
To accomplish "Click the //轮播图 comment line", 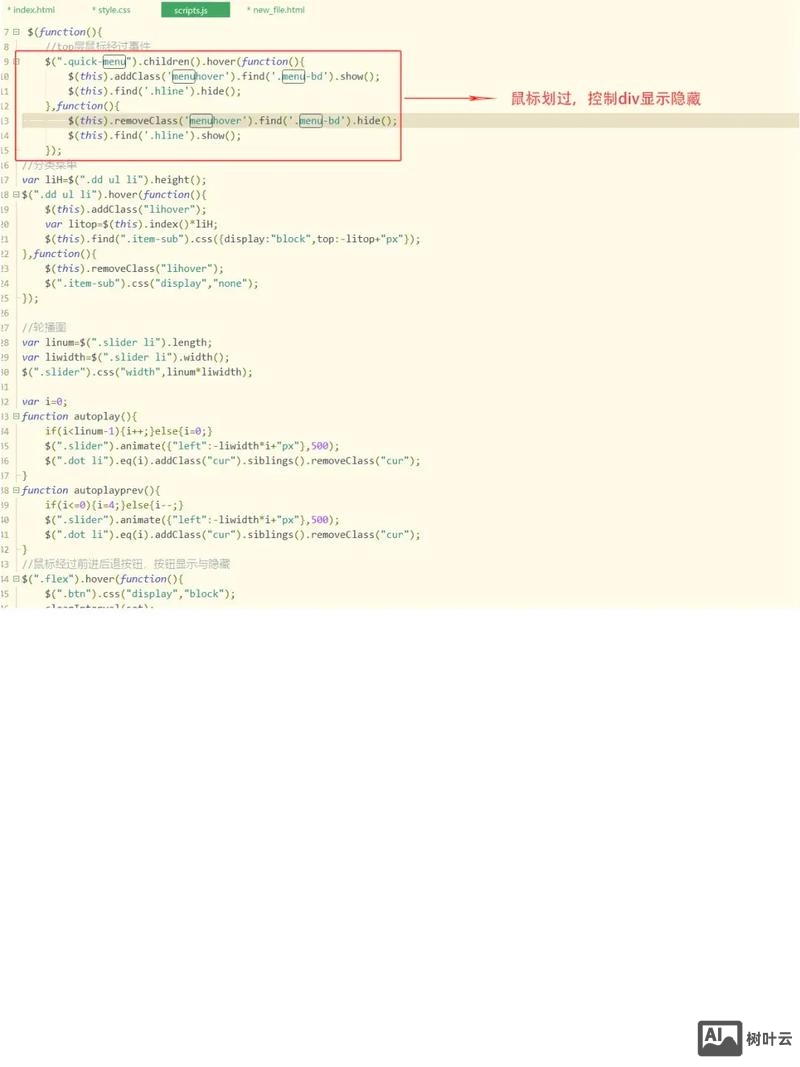I will pyautogui.click(x=44, y=327).
